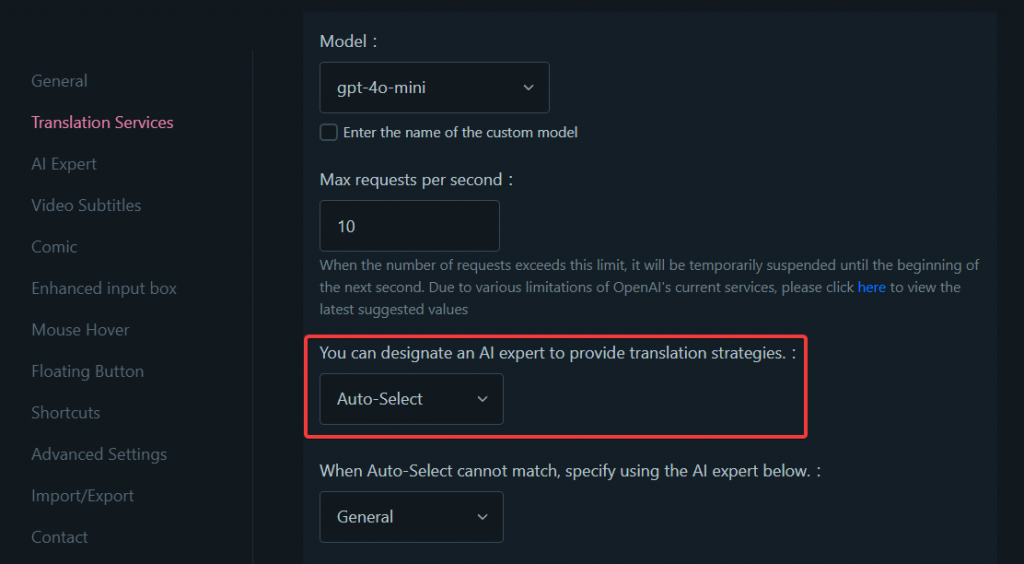This screenshot has width=1024, height=564.
Task: Open Enhanced input box settings
Action: click(x=104, y=288)
